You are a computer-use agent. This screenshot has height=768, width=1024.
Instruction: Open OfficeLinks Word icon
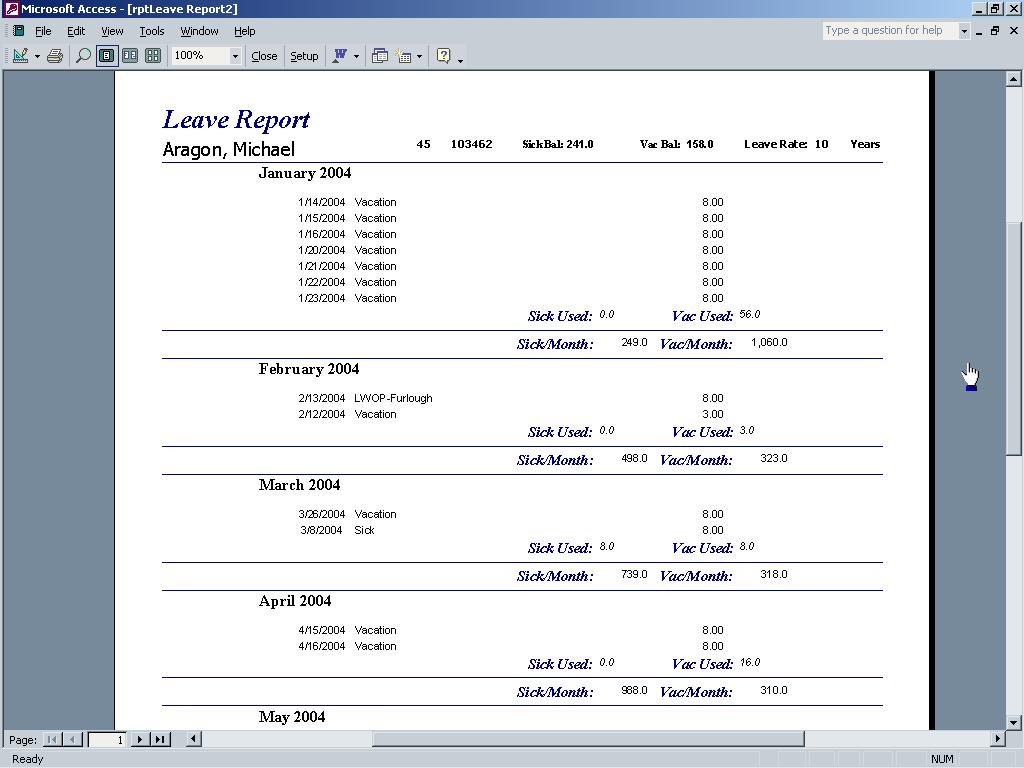coord(340,56)
